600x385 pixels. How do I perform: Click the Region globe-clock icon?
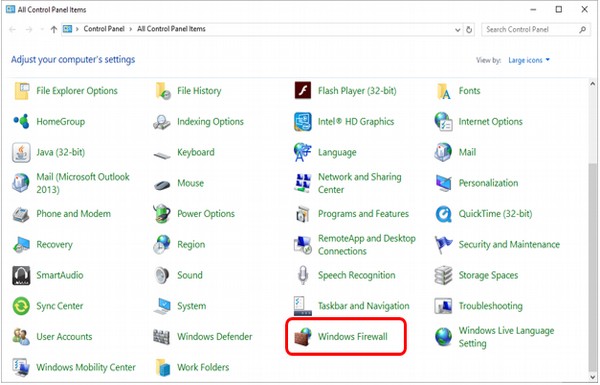(x=162, y=244)
